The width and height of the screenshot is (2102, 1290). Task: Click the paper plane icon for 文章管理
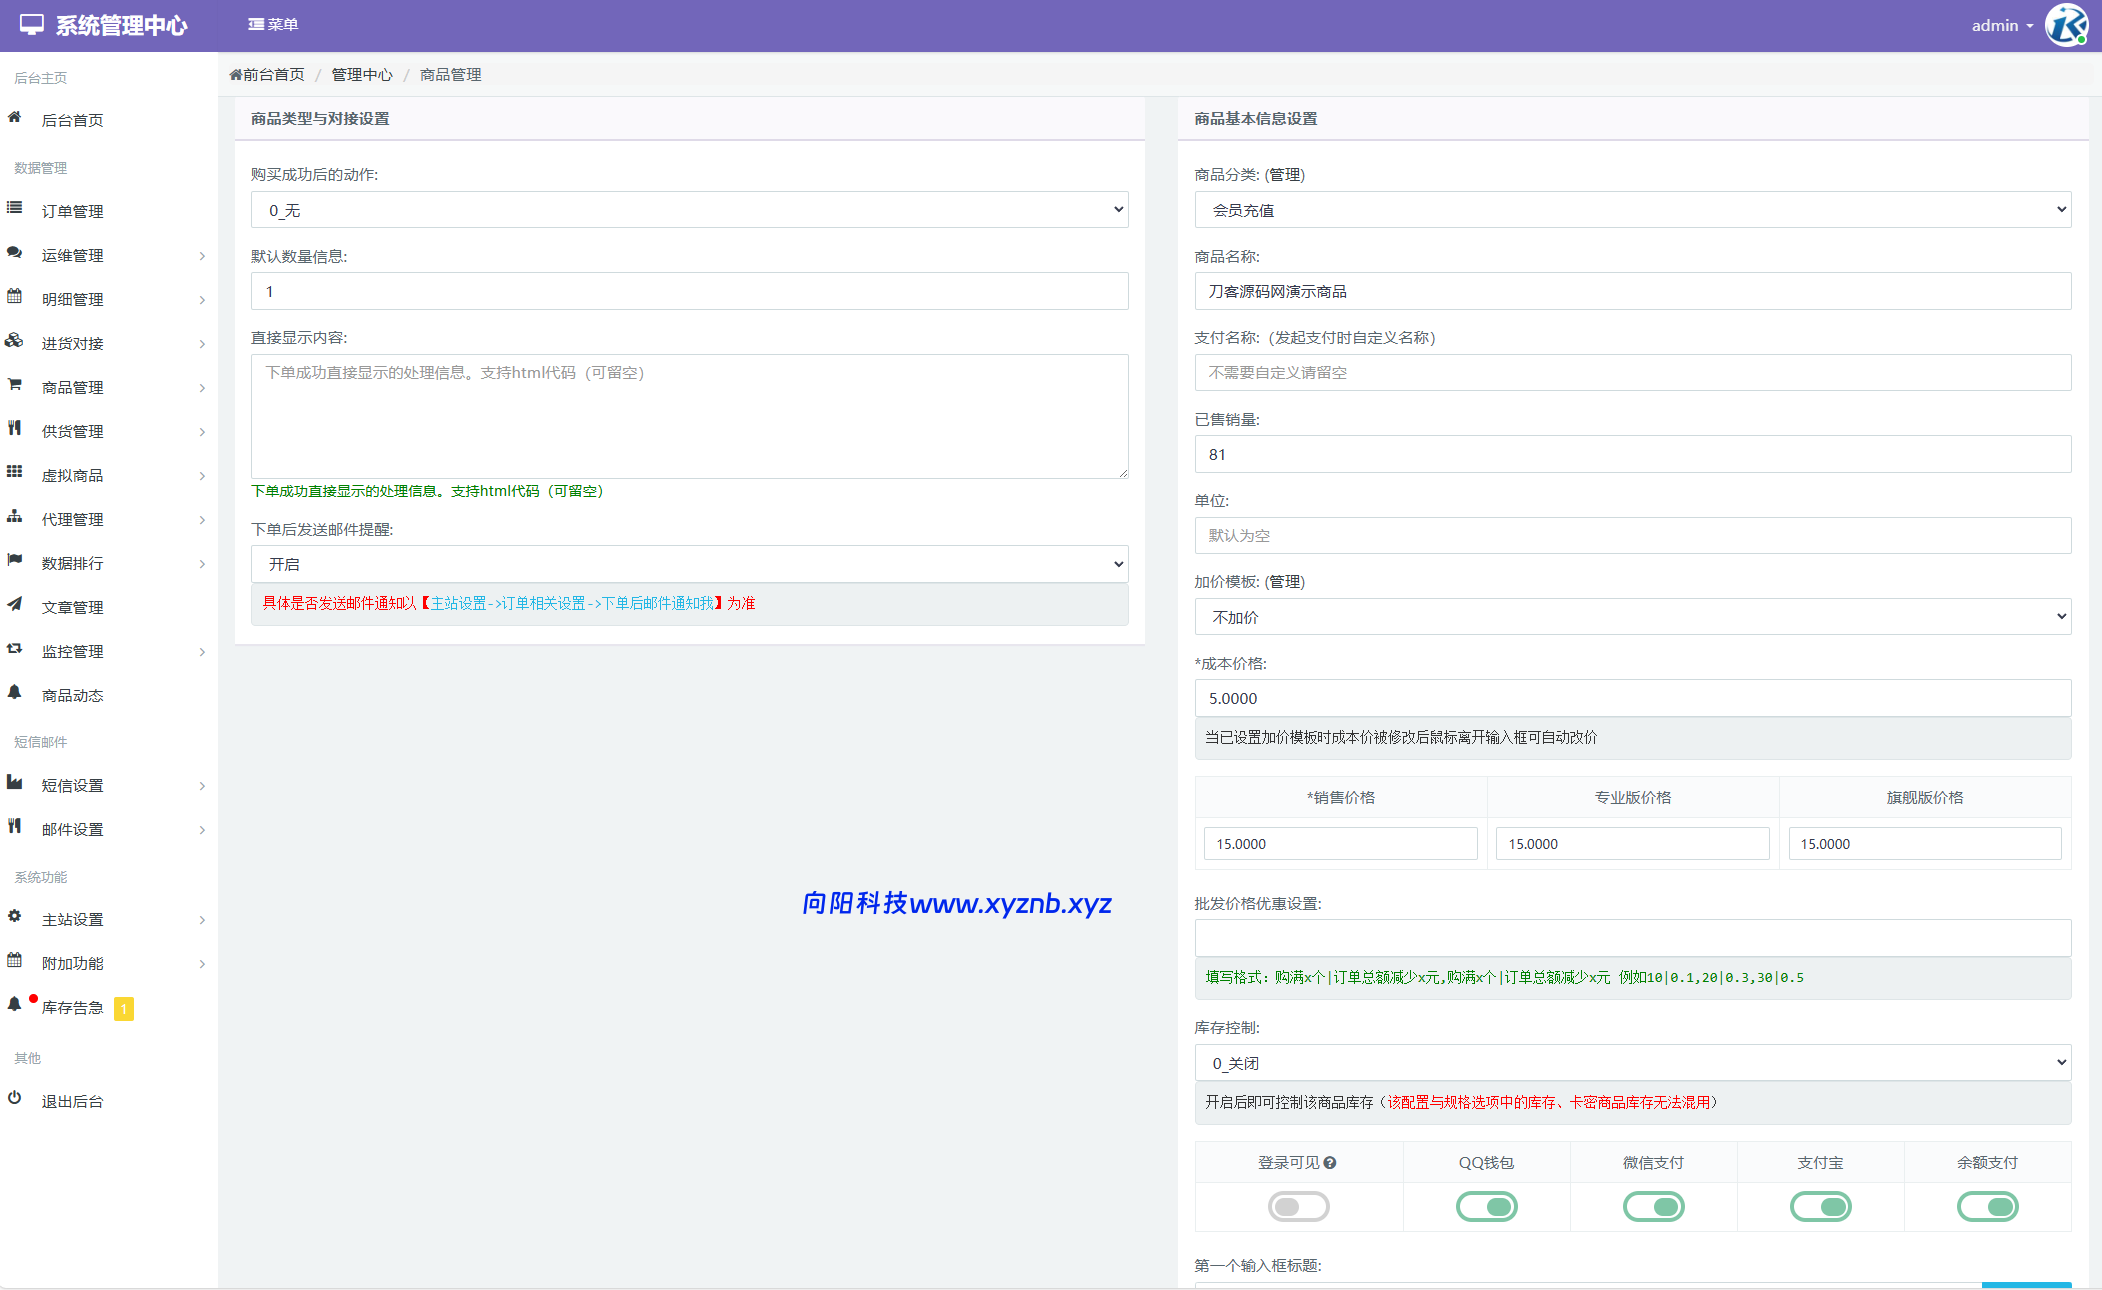(15, 605)
